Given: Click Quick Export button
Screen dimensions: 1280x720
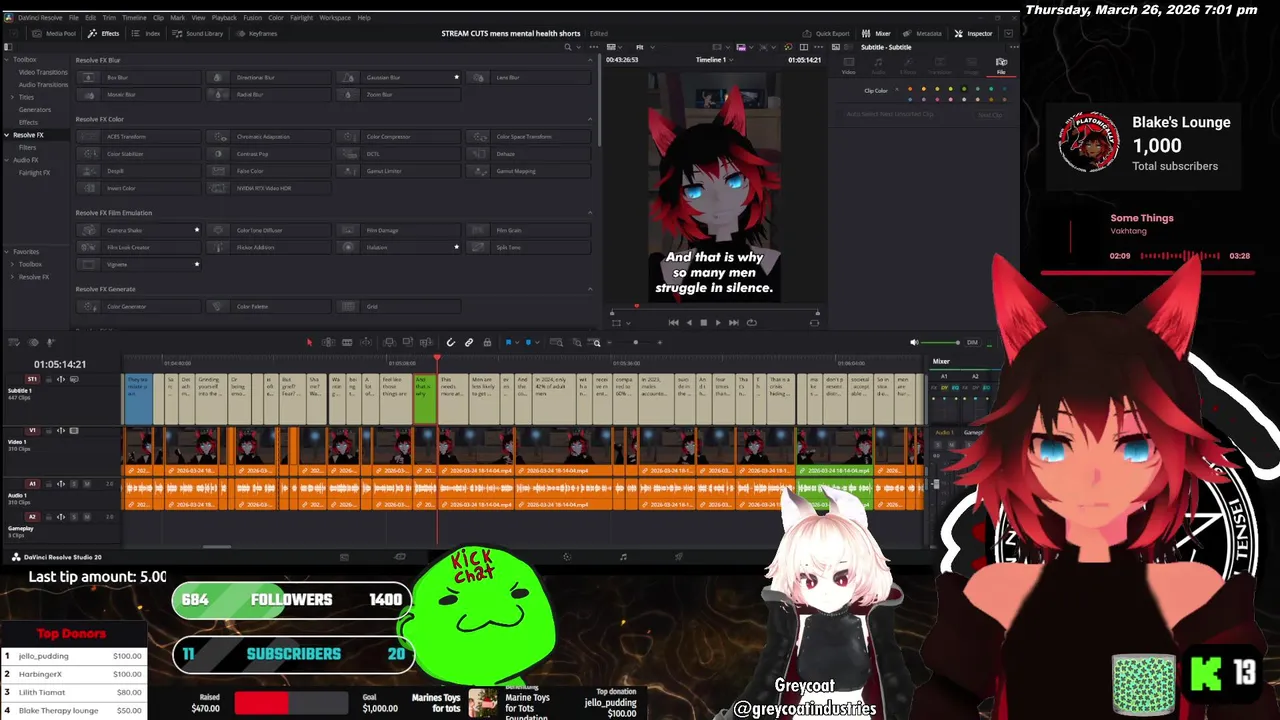Looking at the screenshot, I should pyautogui.click(x=826, y=33).
